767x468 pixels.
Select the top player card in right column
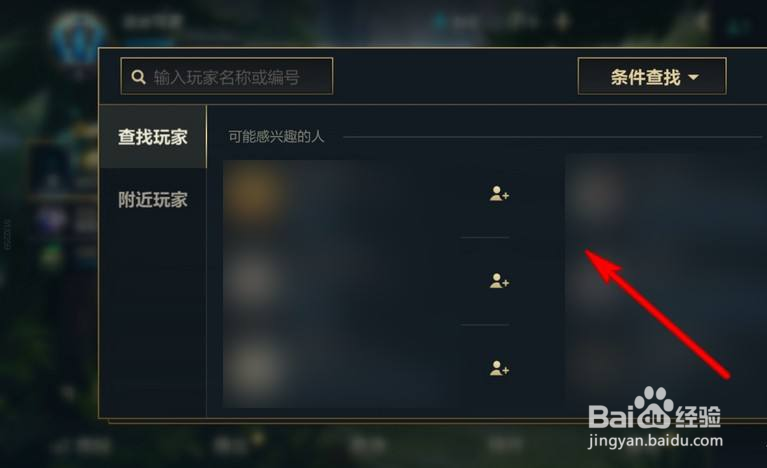pos(665,193)
